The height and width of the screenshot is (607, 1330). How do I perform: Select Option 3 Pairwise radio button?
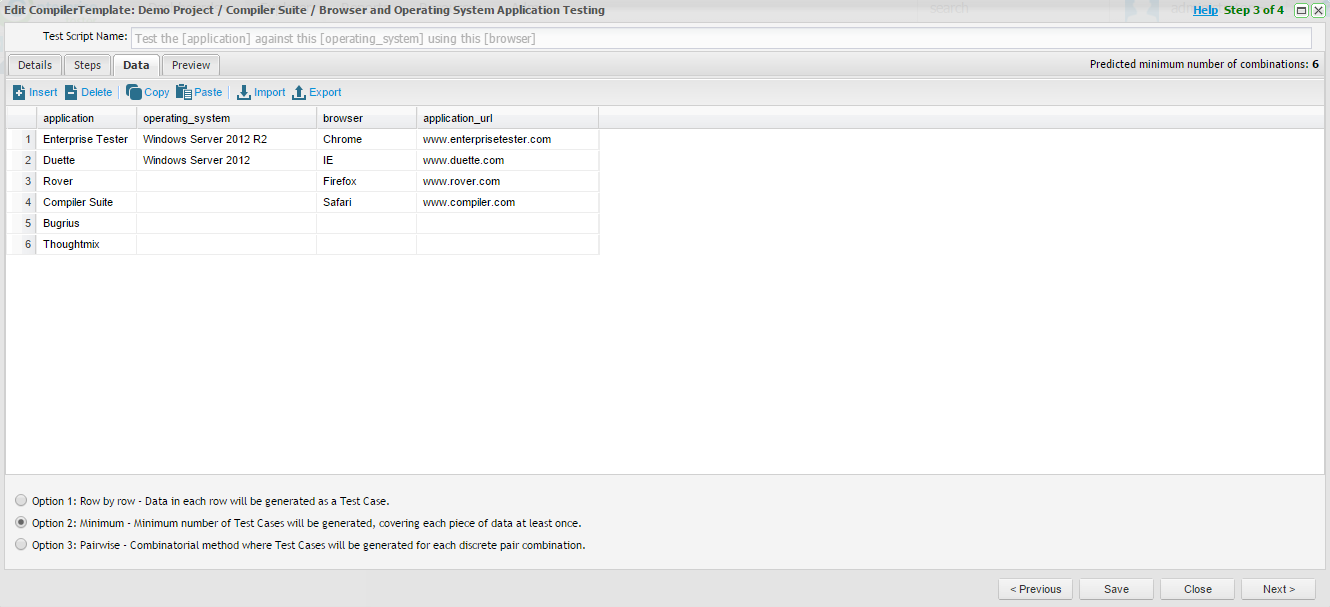(x=22, y=545)
